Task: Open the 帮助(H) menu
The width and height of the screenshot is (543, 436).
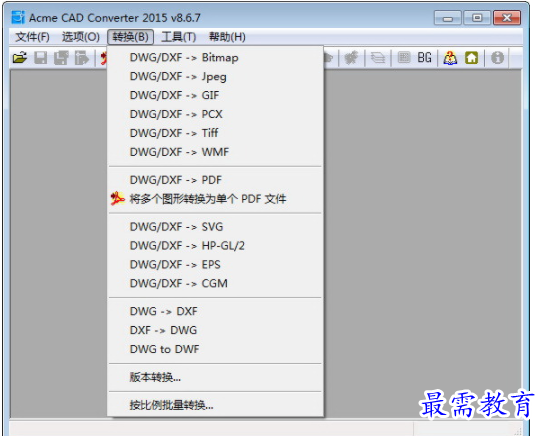Action: (227, 37)
